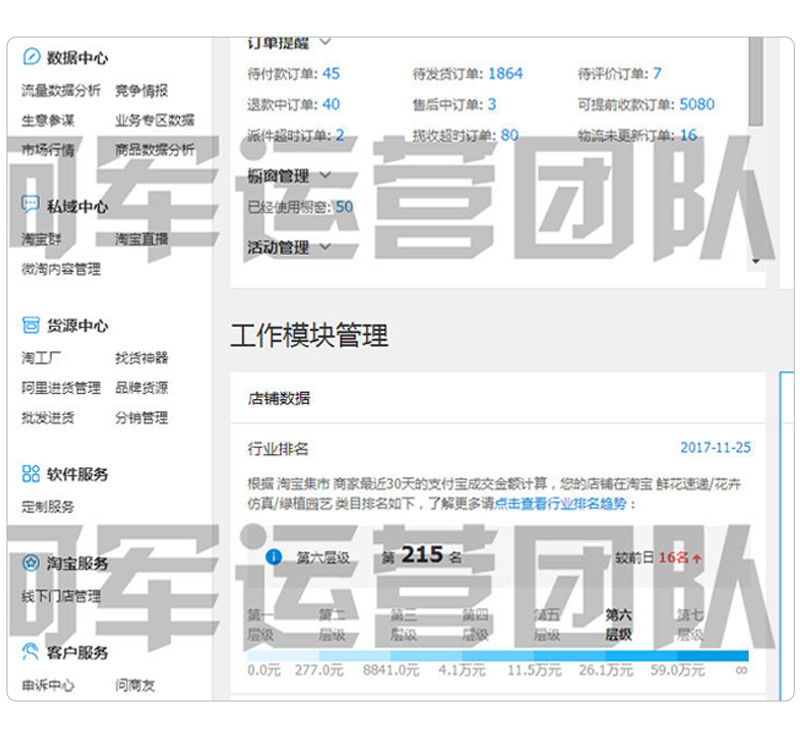Click the red up arrow next to 16名

697,558
